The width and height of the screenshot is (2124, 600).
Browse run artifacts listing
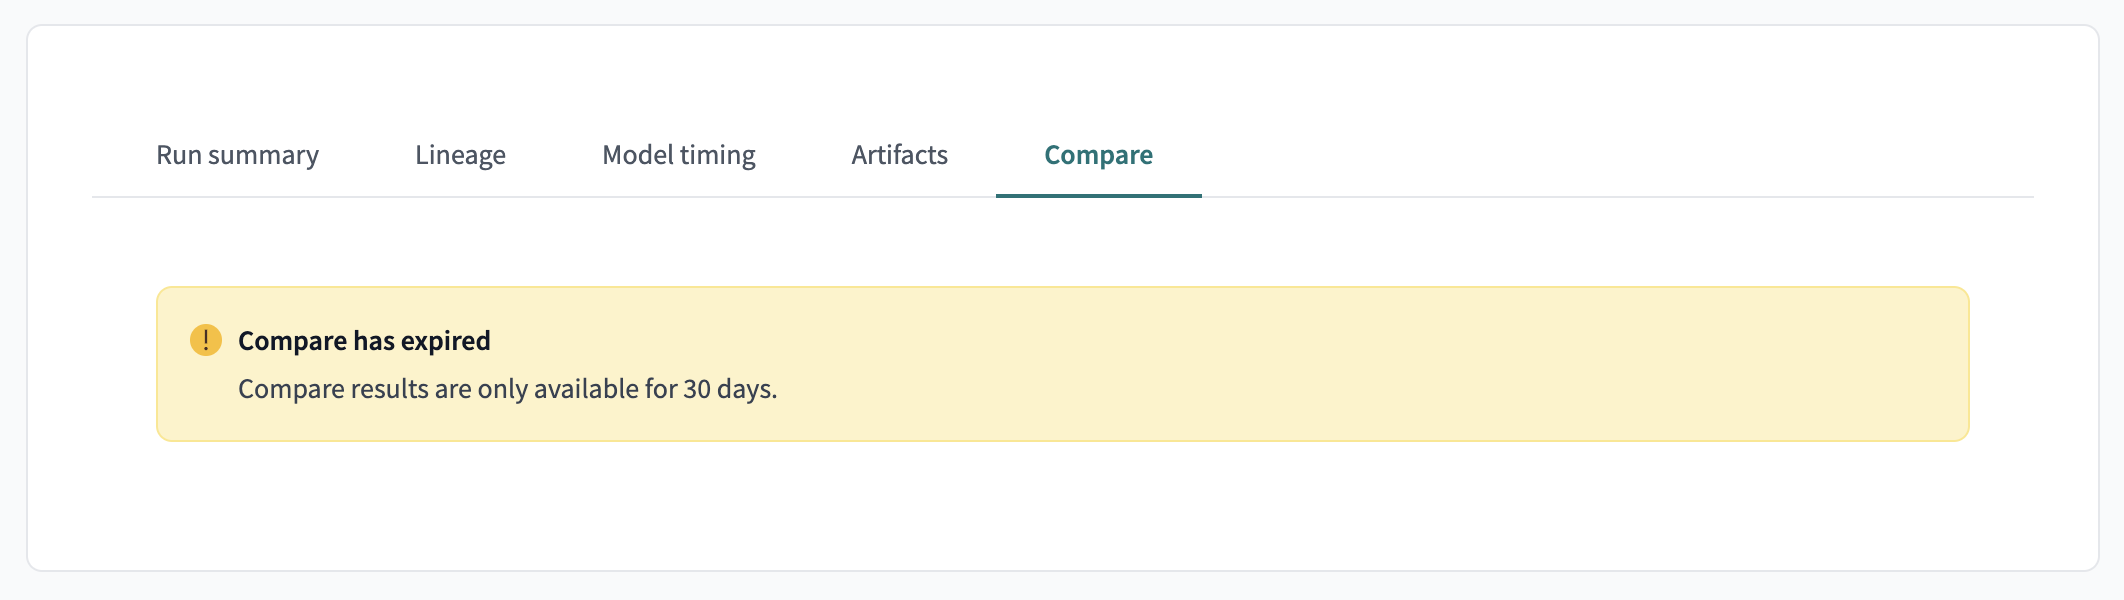pyautogui.click(x=898, y=156)
